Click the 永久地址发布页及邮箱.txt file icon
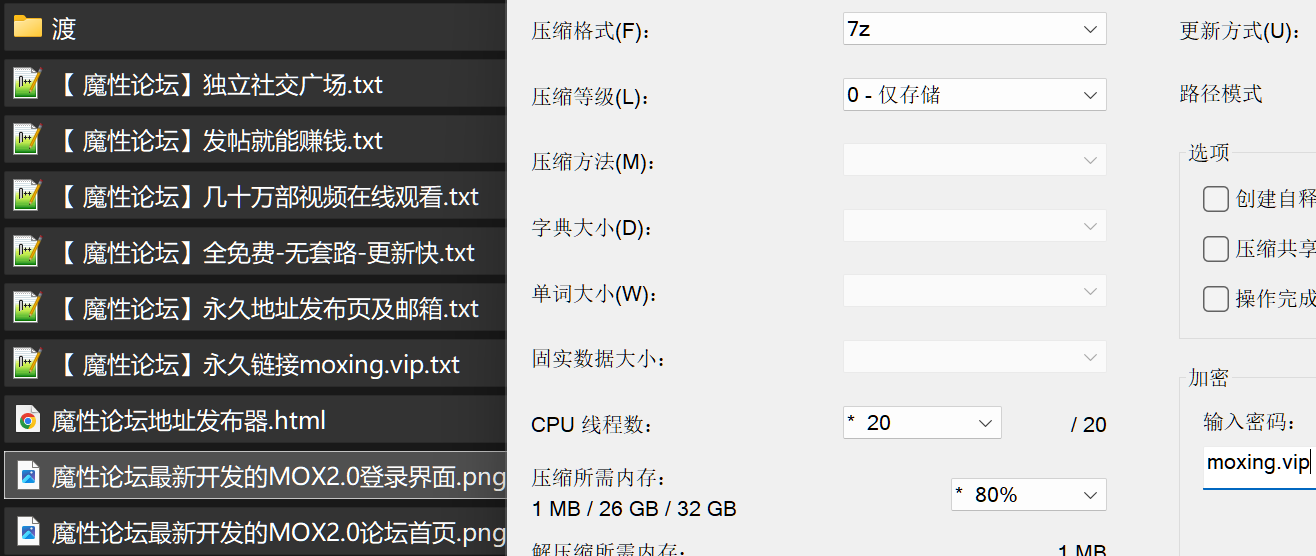 (27, 308)
